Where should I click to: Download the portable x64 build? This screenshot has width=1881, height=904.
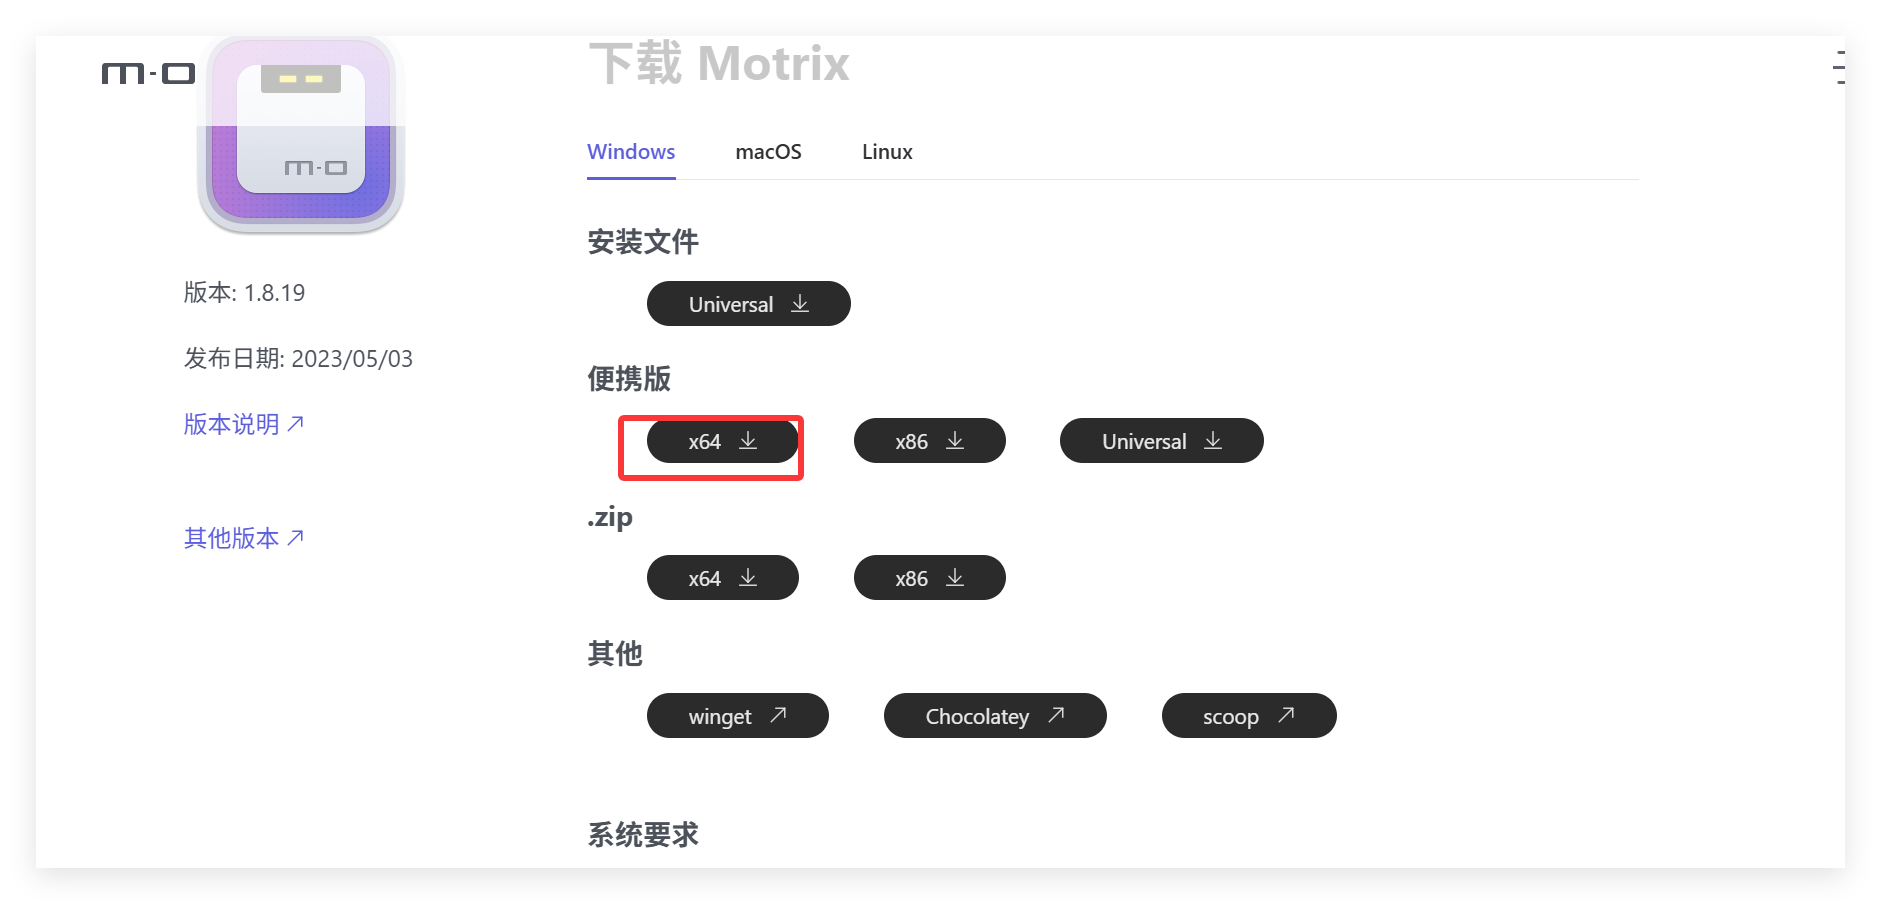pos(723,441)
